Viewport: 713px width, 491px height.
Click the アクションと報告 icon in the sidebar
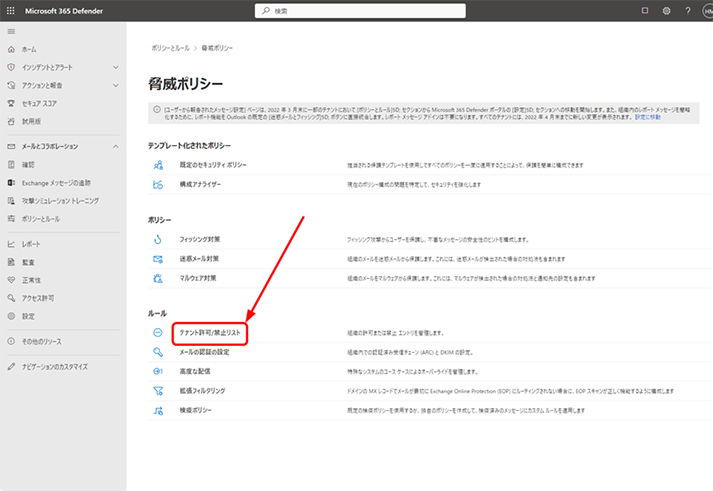point(11,85)
